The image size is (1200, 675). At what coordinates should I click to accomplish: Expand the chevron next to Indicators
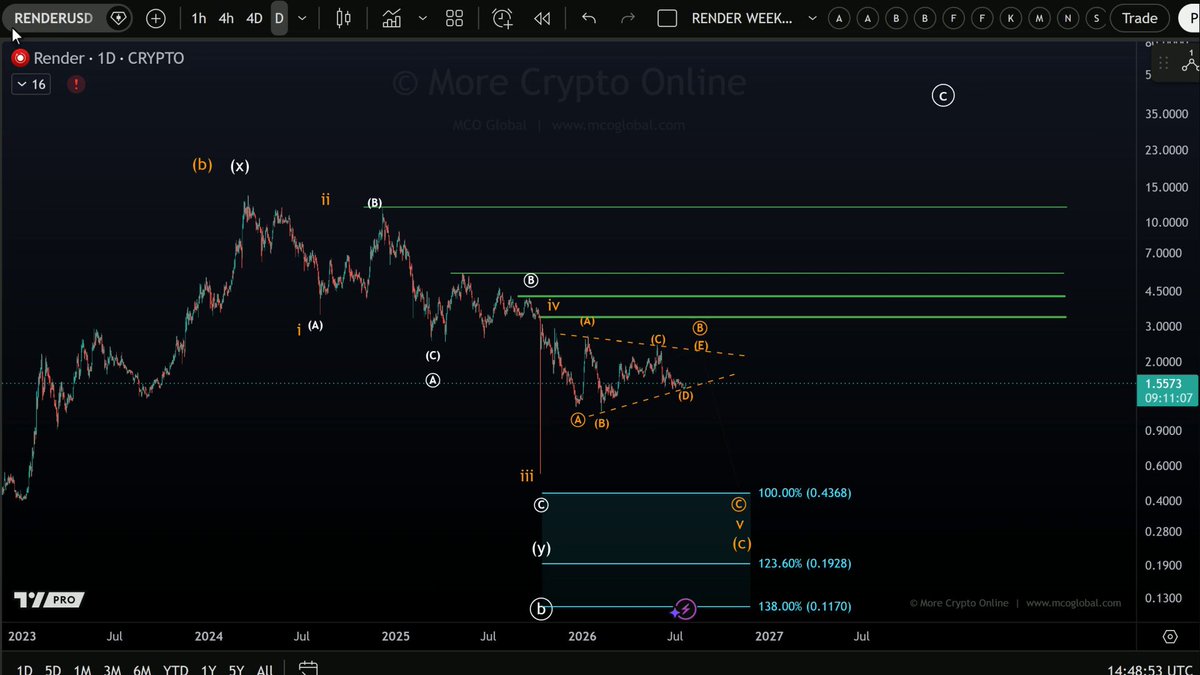coord(423,18)
